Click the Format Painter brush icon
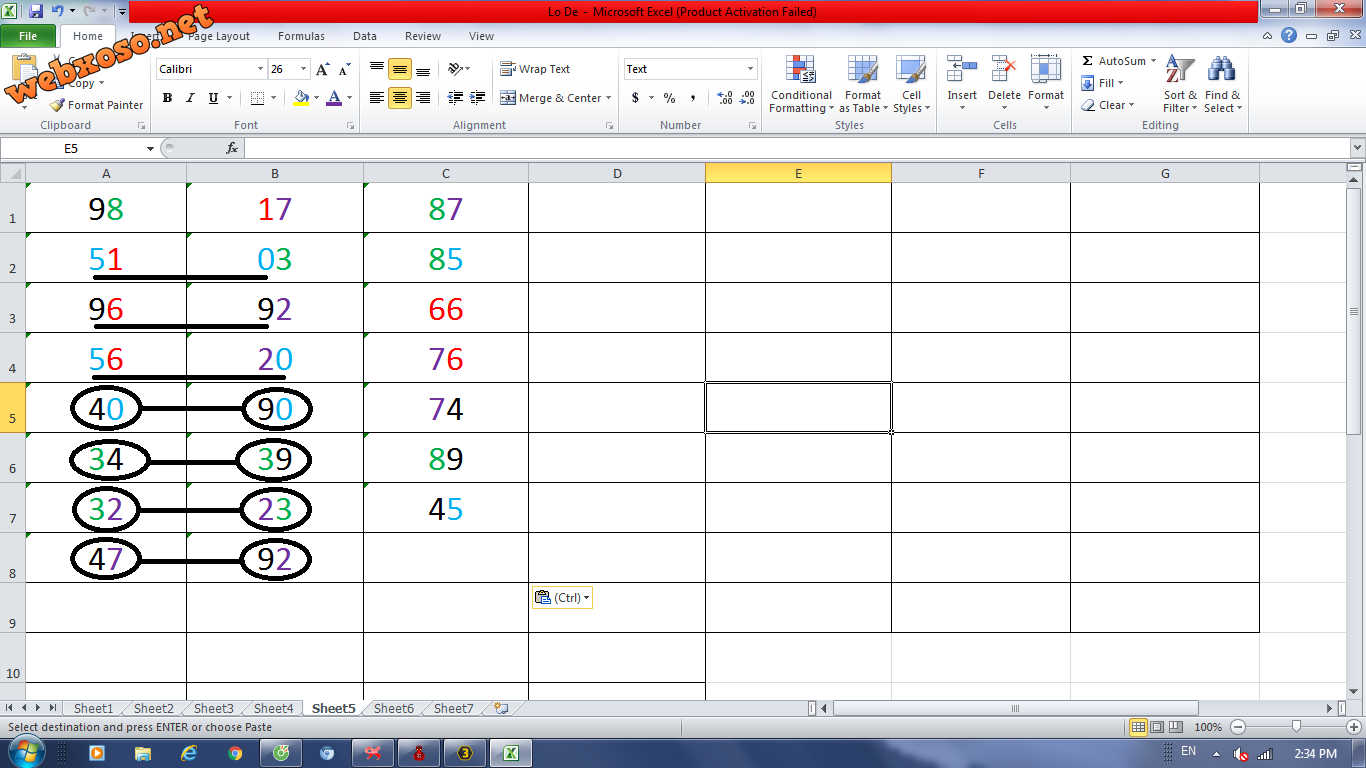 click(58, 105)
